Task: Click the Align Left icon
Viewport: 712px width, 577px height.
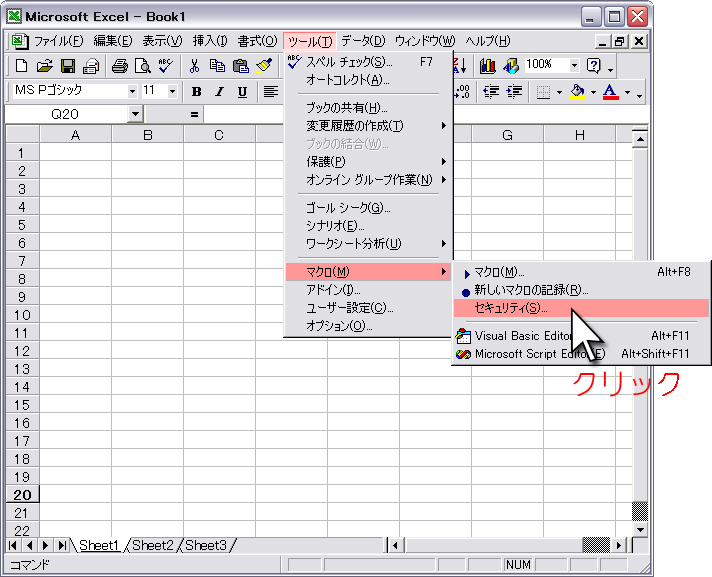Action: click(x=271, y=92)
